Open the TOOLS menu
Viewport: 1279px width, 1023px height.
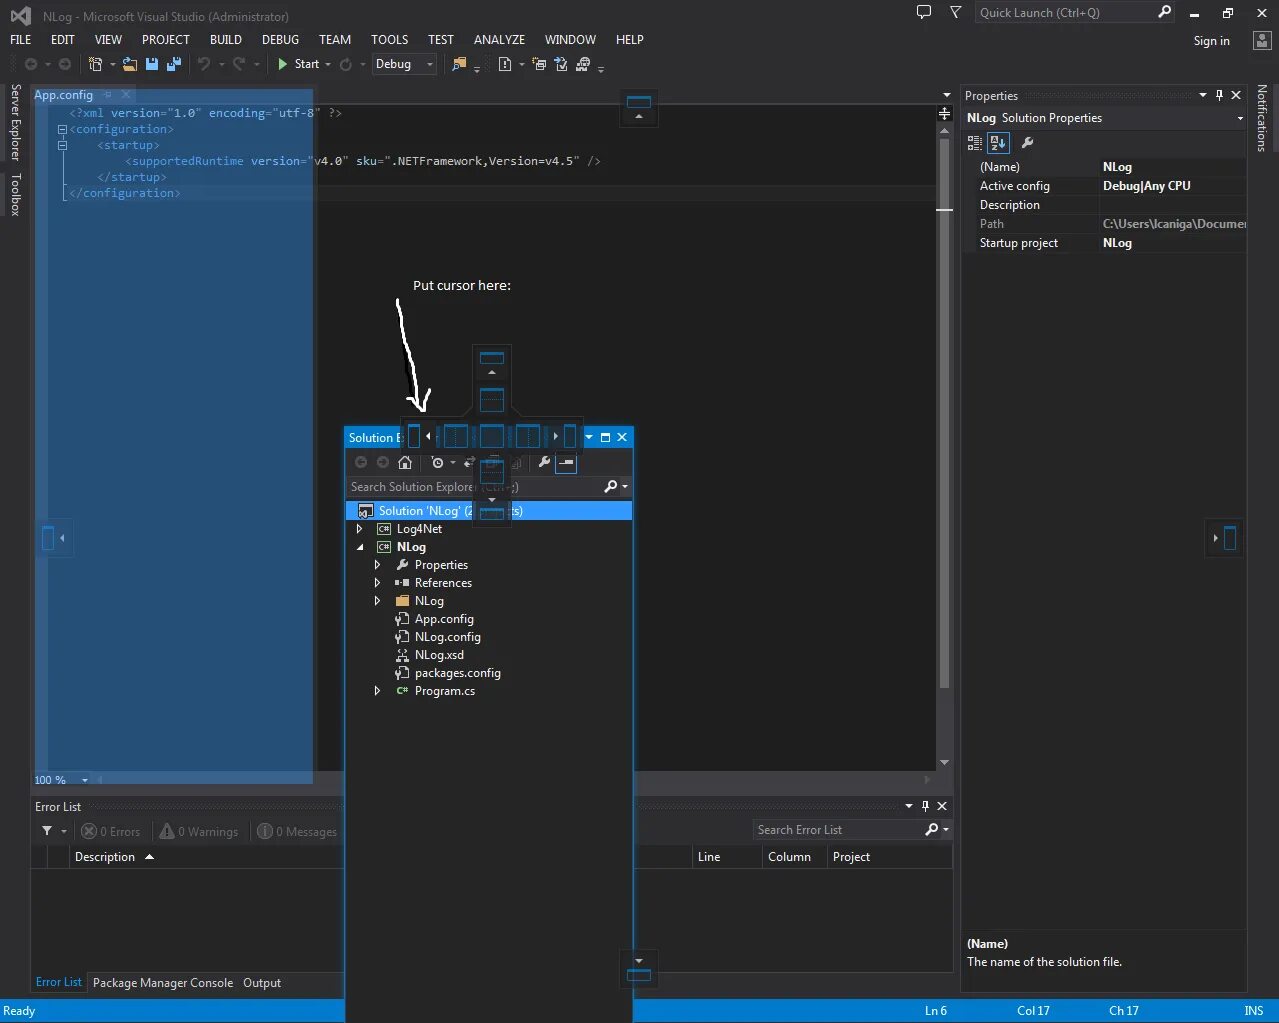[390, 40]
